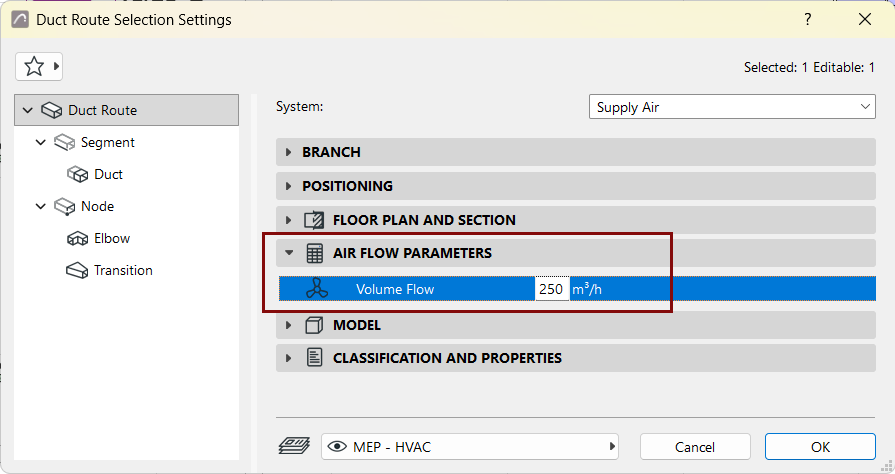Click the Transition item icon

[x=77, y=270]
